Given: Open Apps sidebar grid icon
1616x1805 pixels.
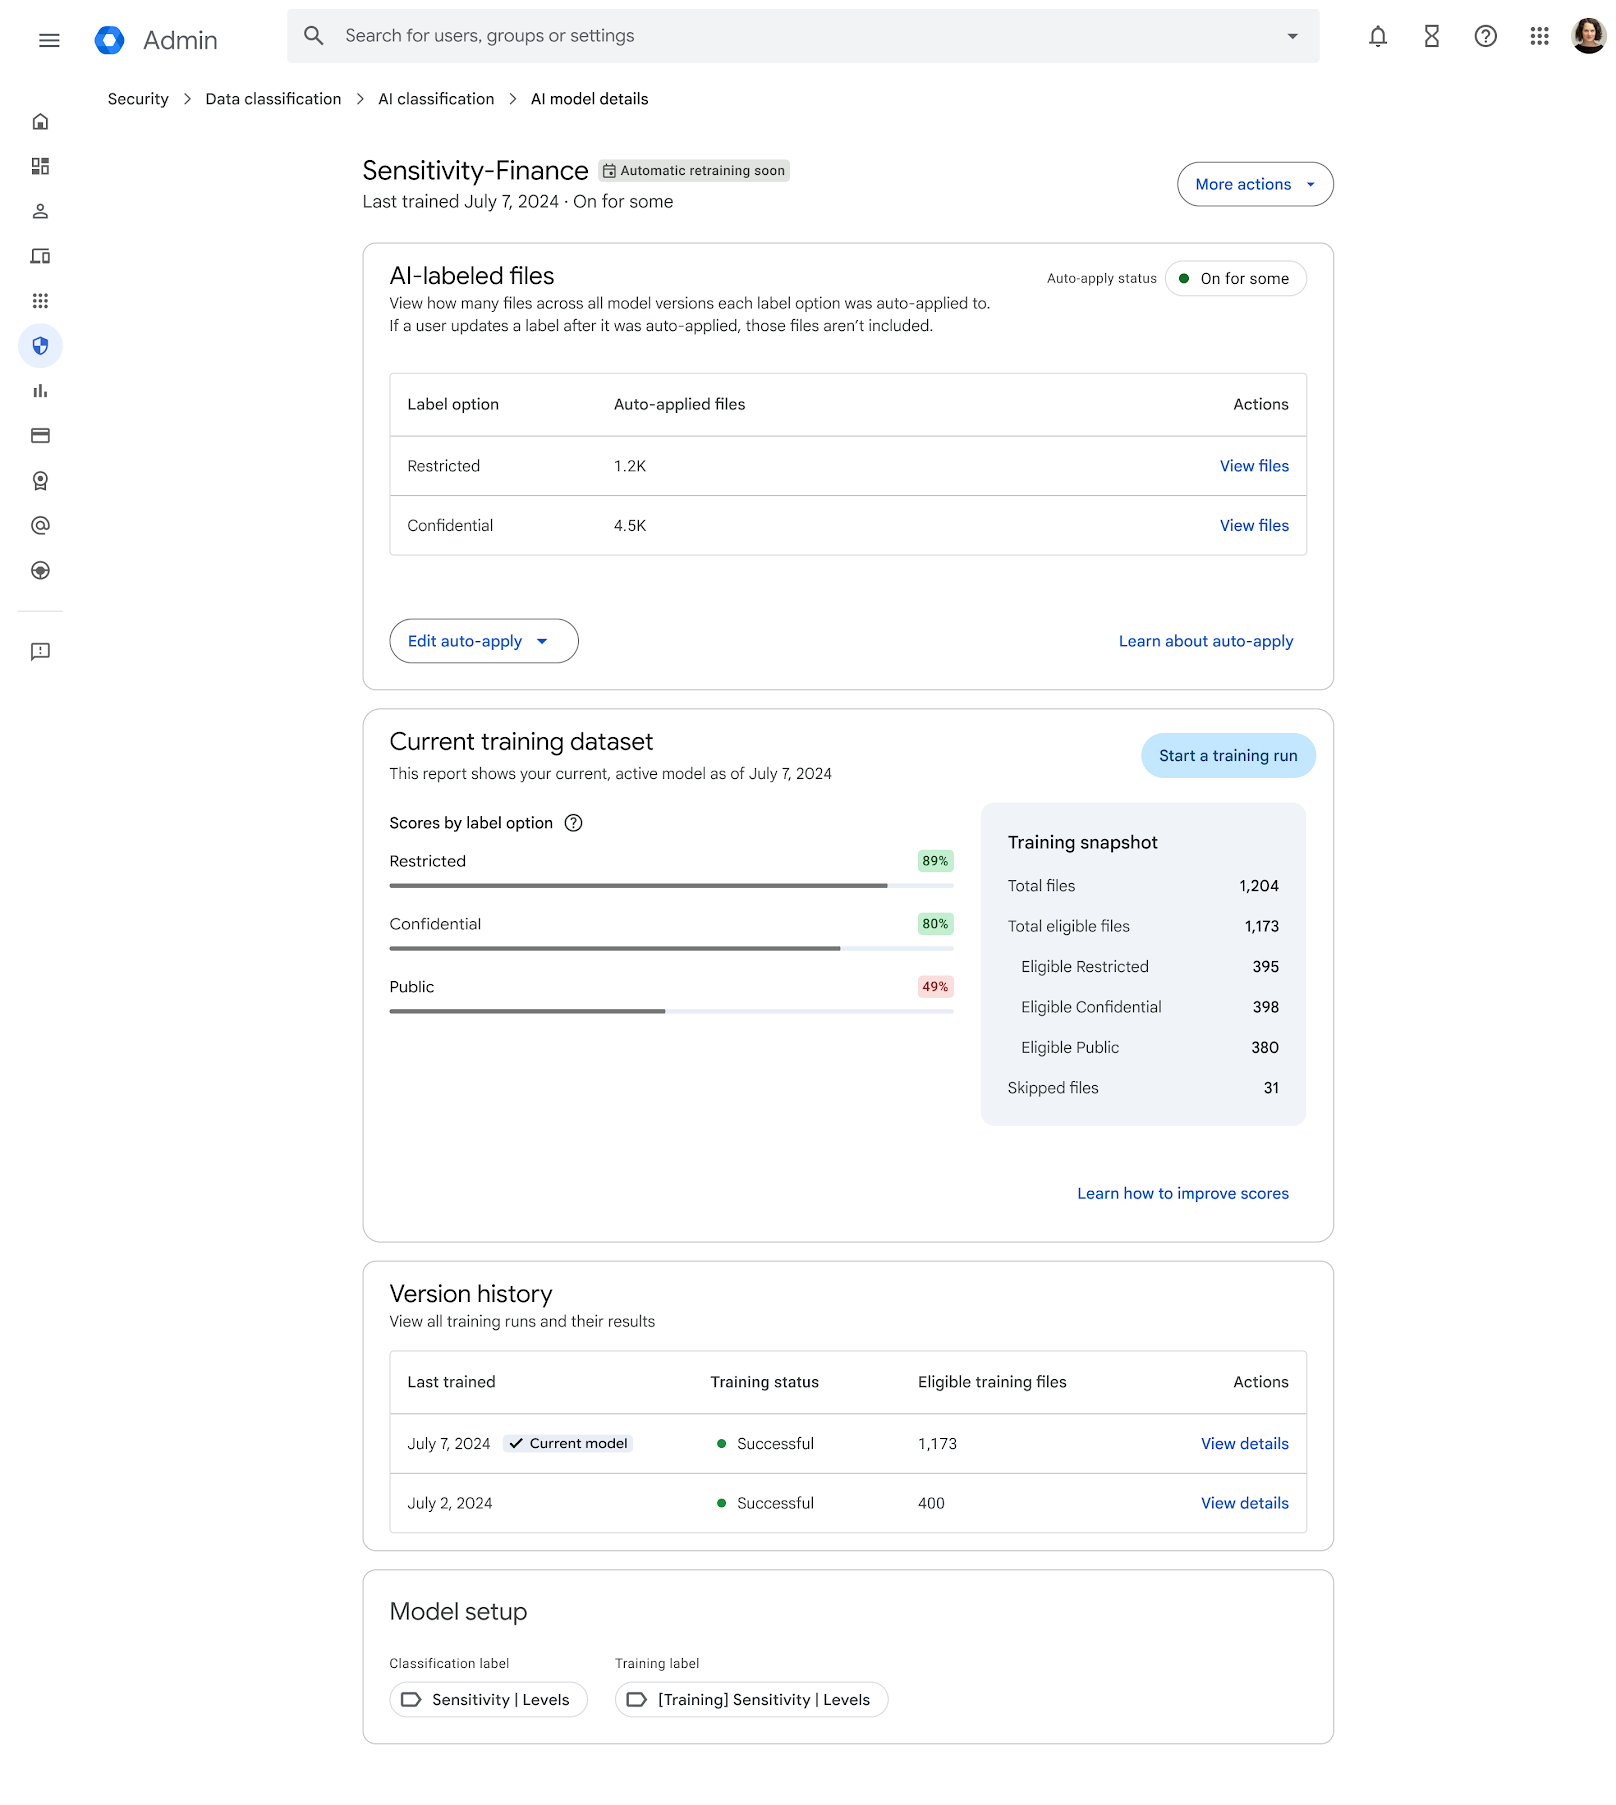Looking at the screenshot, I should (x=40, y=301).
